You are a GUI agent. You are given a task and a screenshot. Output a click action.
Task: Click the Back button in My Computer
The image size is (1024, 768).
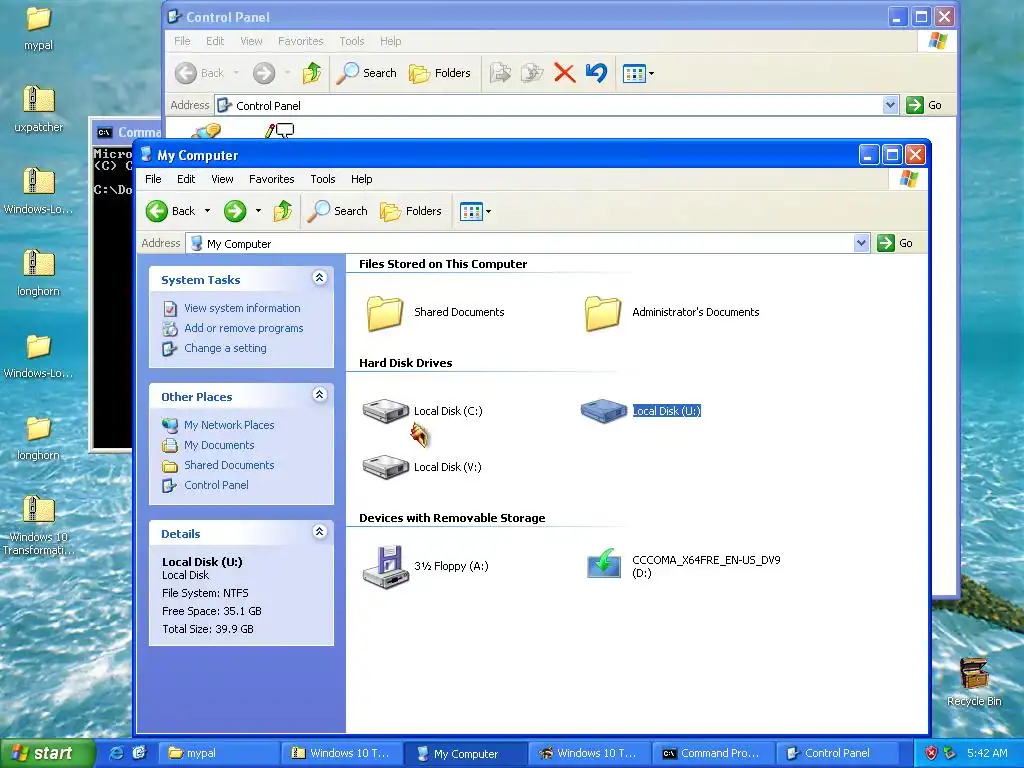click(170, 211)
